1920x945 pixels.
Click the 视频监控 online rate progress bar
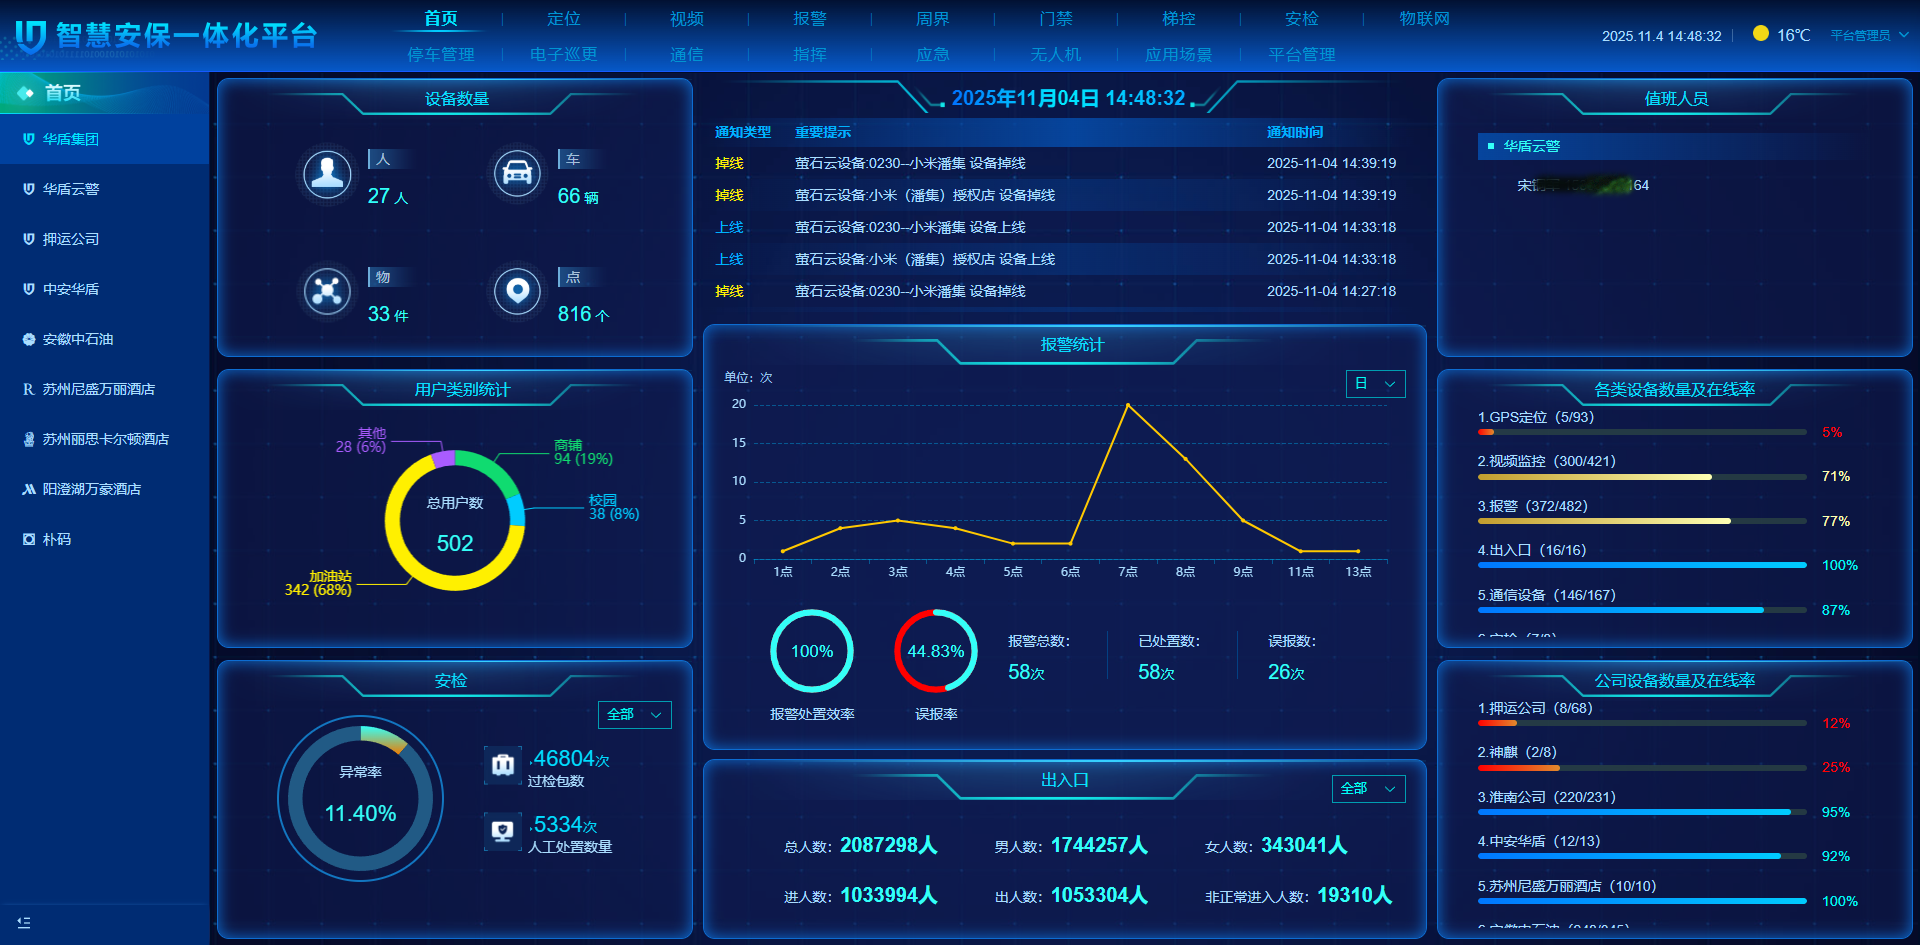(x=1640, y=477)
